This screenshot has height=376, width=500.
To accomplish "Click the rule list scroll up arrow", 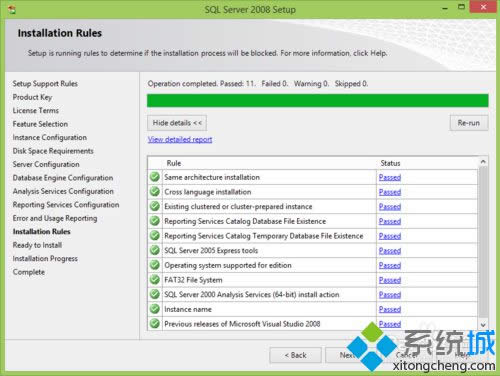I will click(483, 162).
